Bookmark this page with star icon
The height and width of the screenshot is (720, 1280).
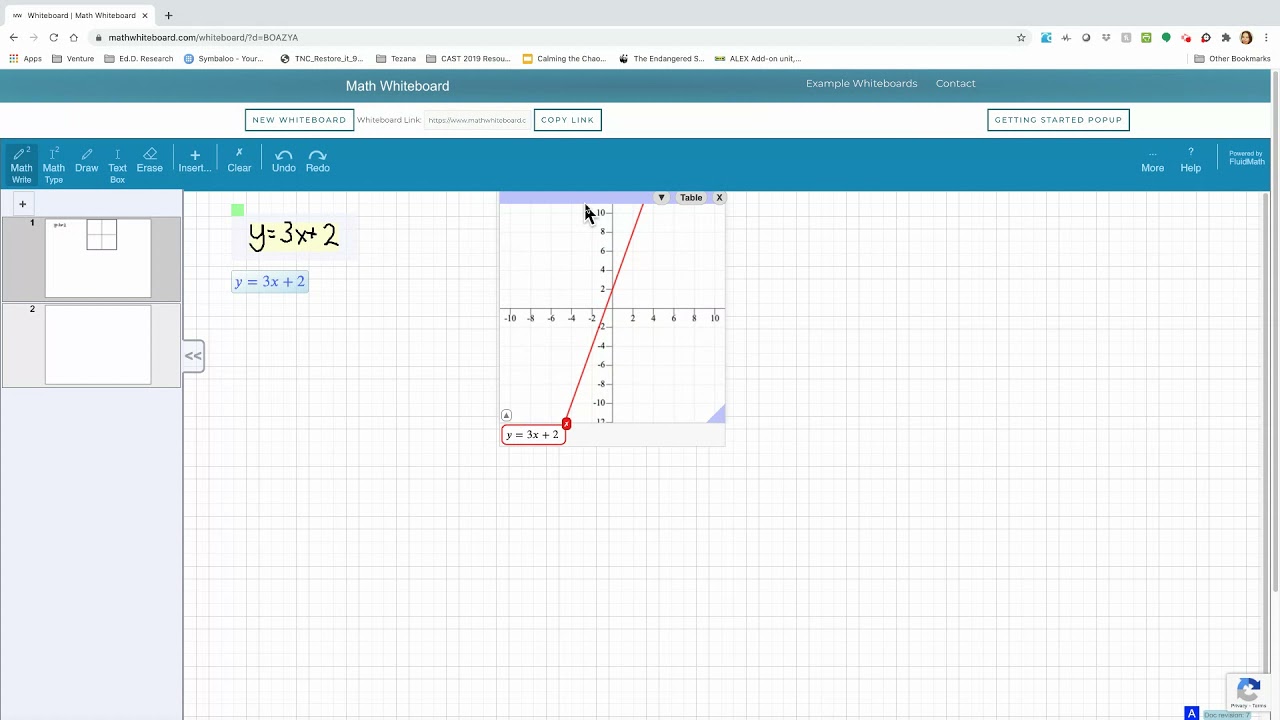click(x=1021, y=37)
